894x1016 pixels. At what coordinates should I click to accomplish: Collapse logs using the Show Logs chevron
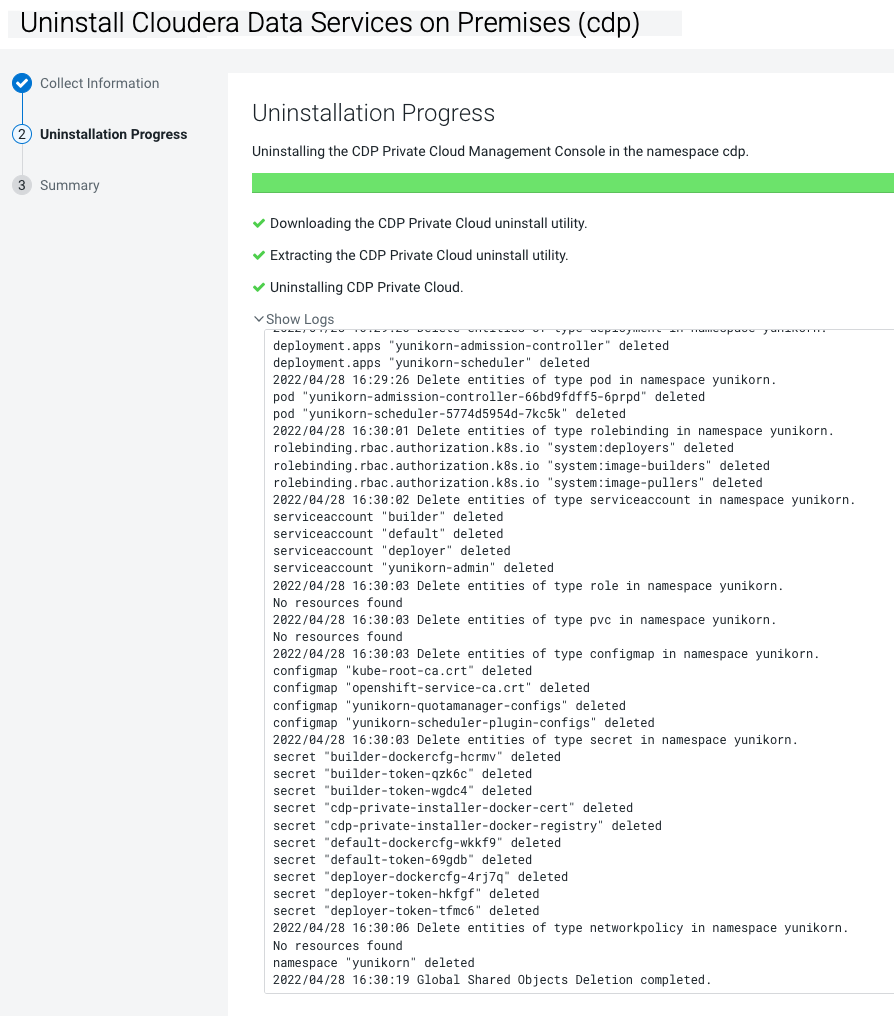260,320
